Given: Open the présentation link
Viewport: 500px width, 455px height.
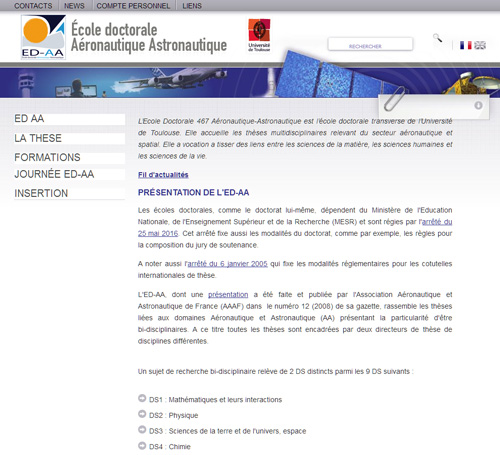Looking at the screenshot, I should point(228,295).
